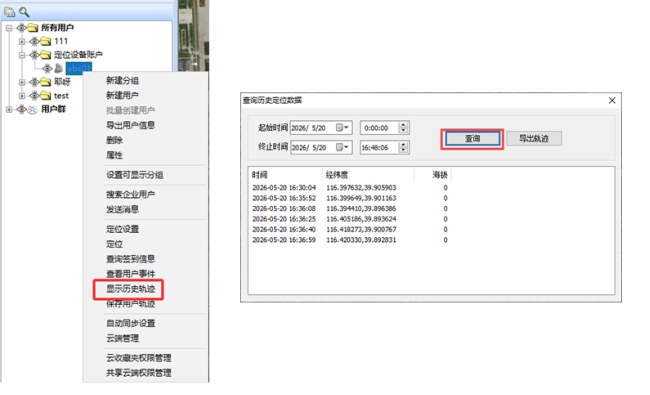This screenshot has height=395, width=650.
Task: Click folder icon of the 111 group
Action: click(x=46, y=41)
